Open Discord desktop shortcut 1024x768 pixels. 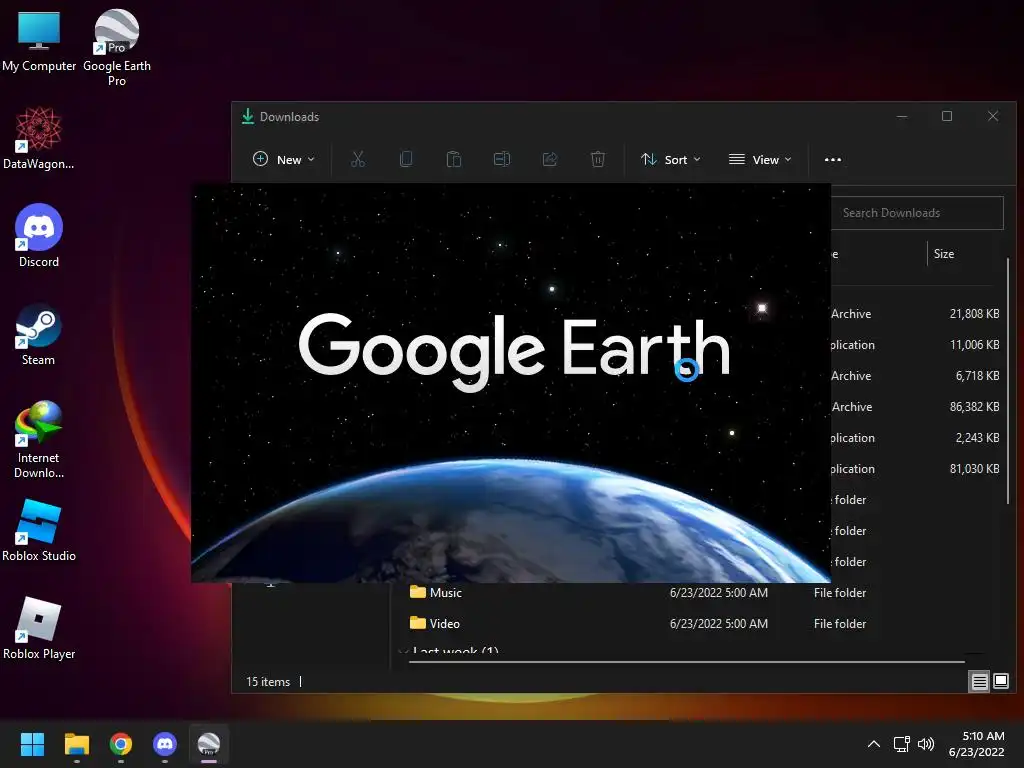[39, 236]
